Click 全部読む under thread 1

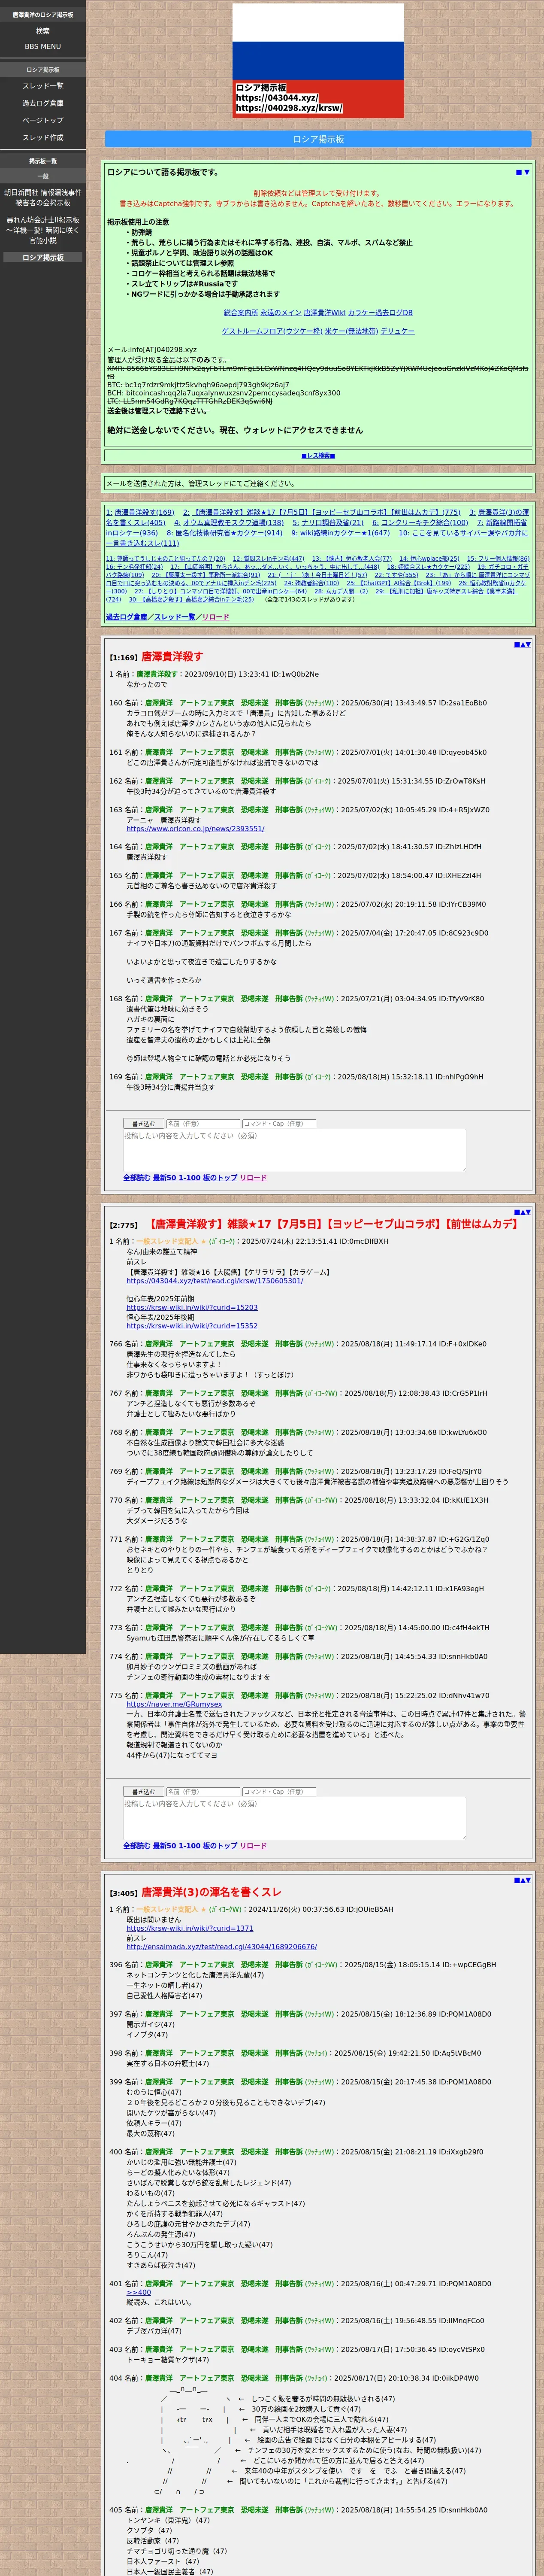[x=136, y=1178]
